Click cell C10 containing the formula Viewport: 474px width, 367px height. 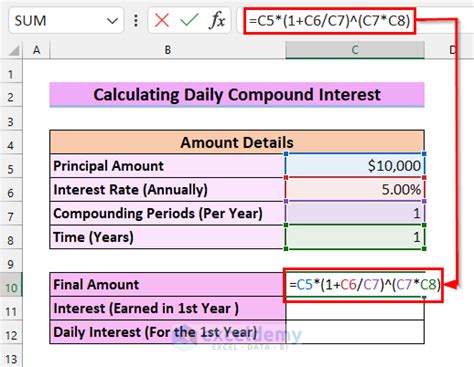355,285
